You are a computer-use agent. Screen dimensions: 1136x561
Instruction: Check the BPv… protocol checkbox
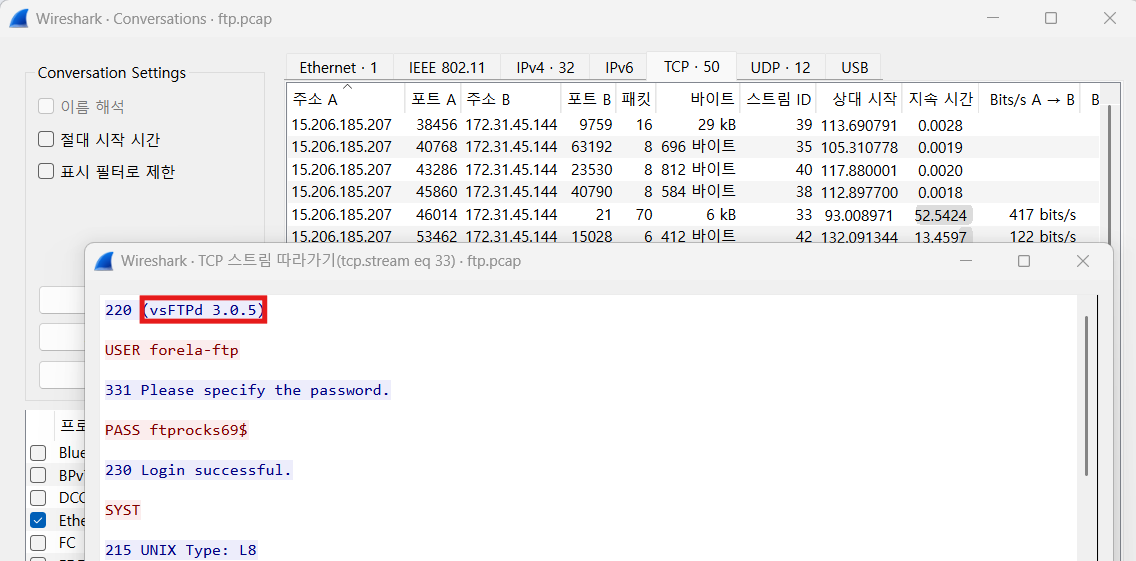[x=38, y=475]
